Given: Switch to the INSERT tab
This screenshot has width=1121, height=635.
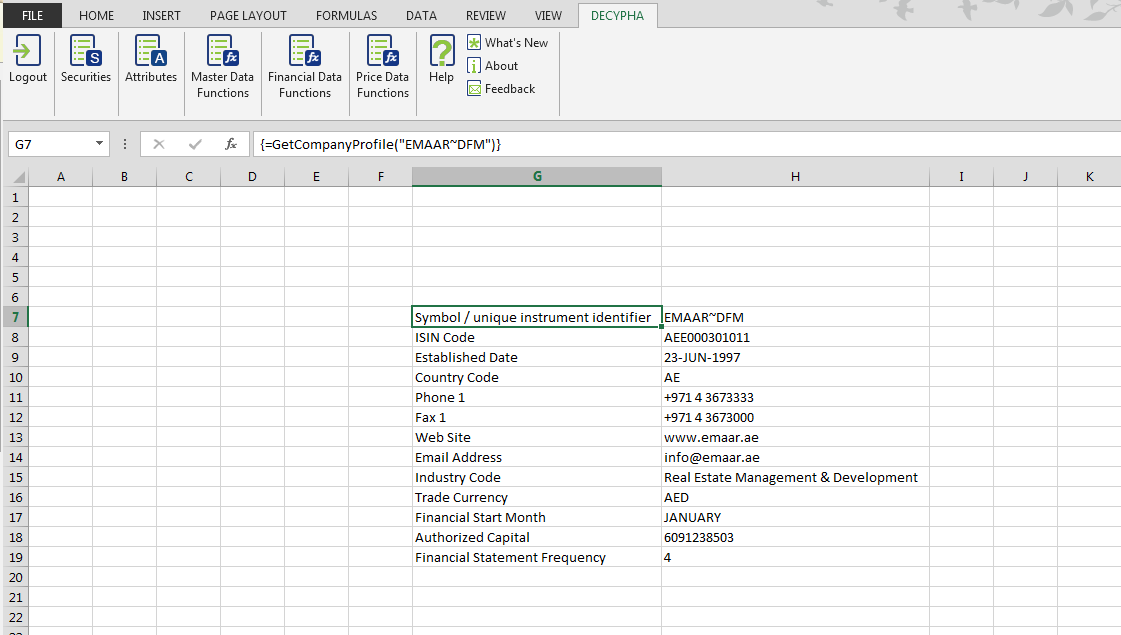Looking at the screenshot, I should pos(162,16).
